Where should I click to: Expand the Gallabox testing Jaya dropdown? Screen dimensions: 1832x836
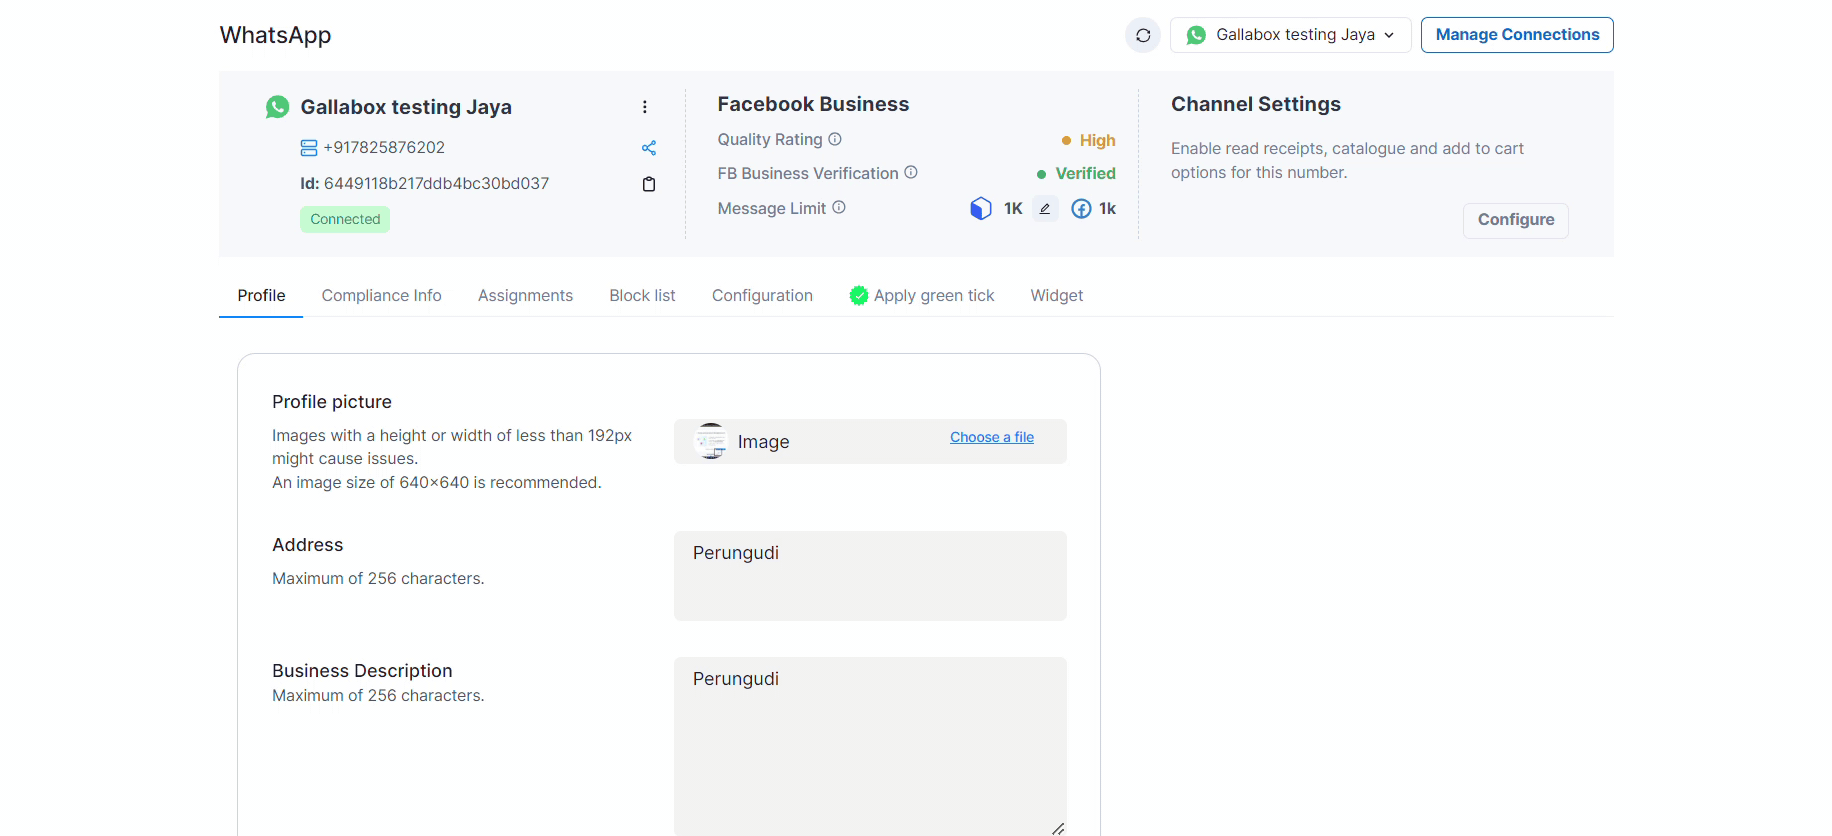coord(1290,35)
